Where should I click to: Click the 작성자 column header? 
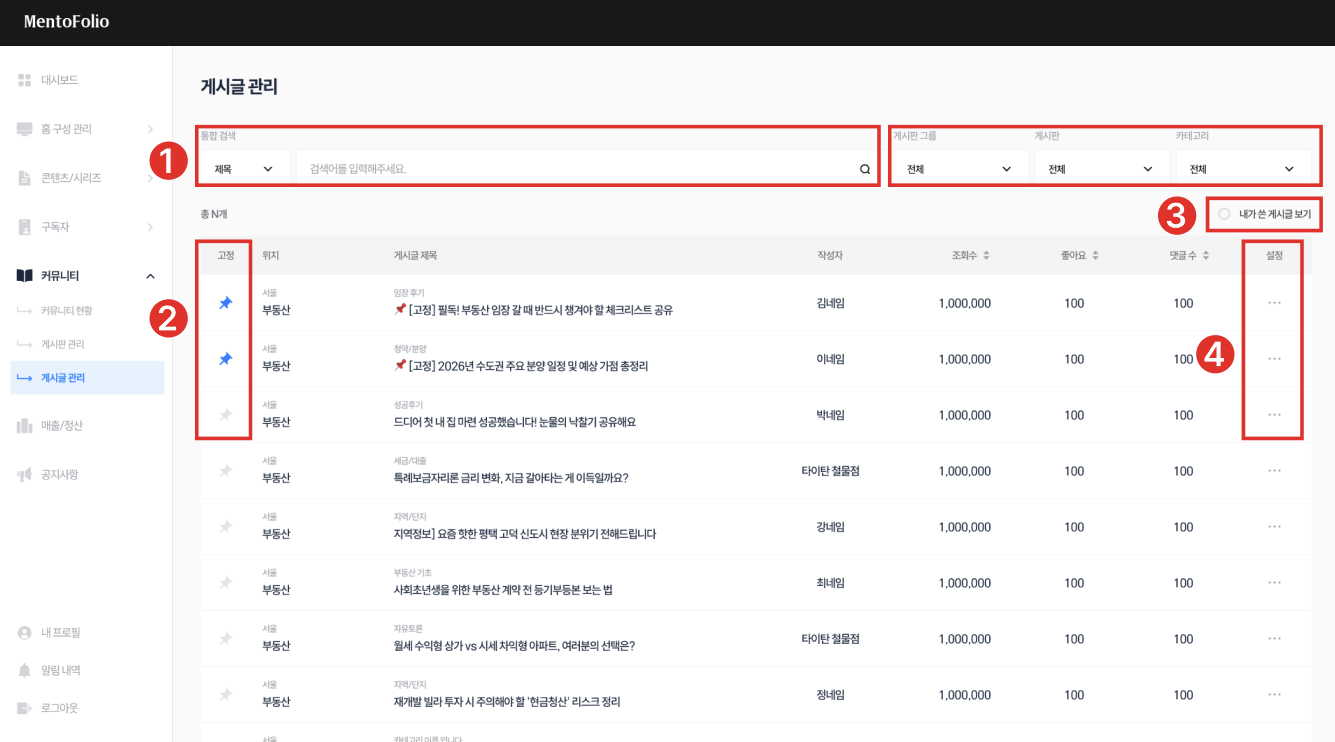click(x=830, y=256)
